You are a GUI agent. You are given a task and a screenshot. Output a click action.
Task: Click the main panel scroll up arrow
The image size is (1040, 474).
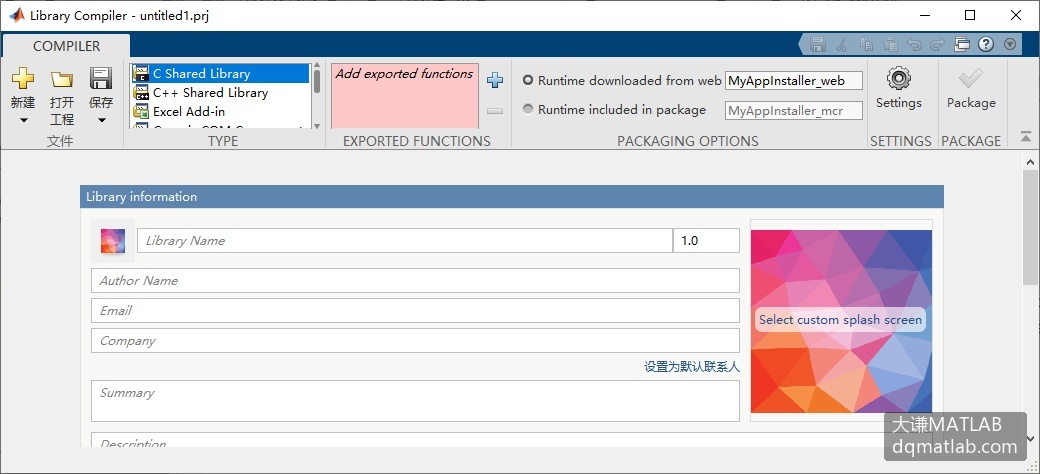pyautogui.click(x=1030, y=162)
